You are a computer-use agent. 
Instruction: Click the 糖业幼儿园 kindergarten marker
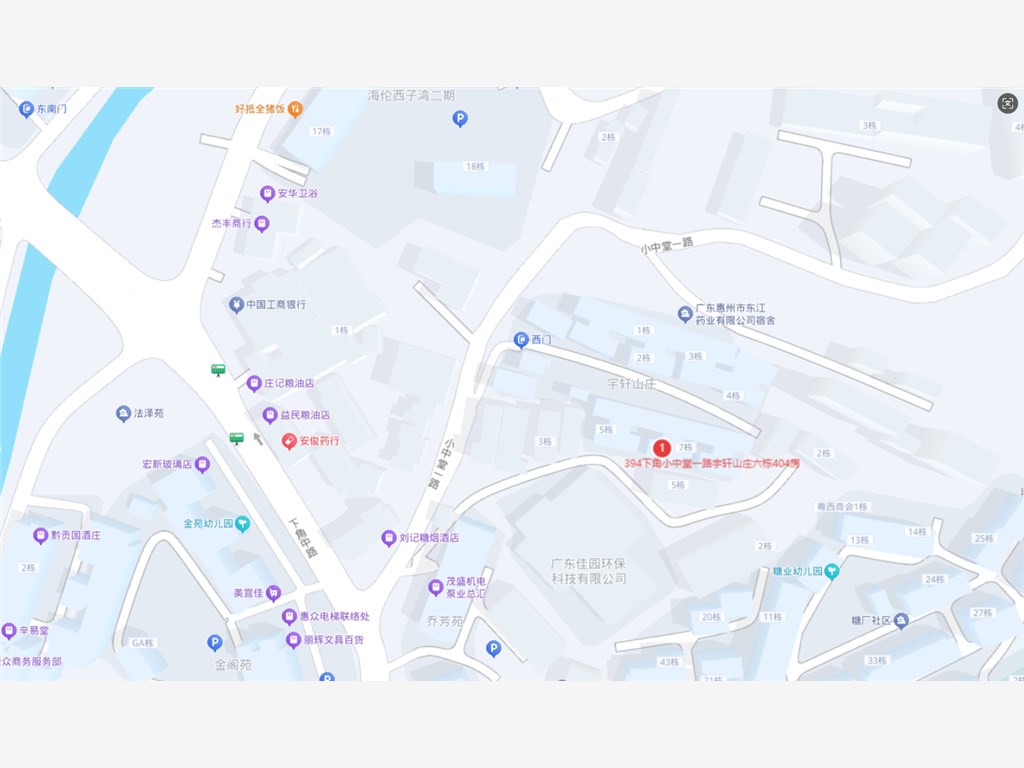(x=831, y=571)
